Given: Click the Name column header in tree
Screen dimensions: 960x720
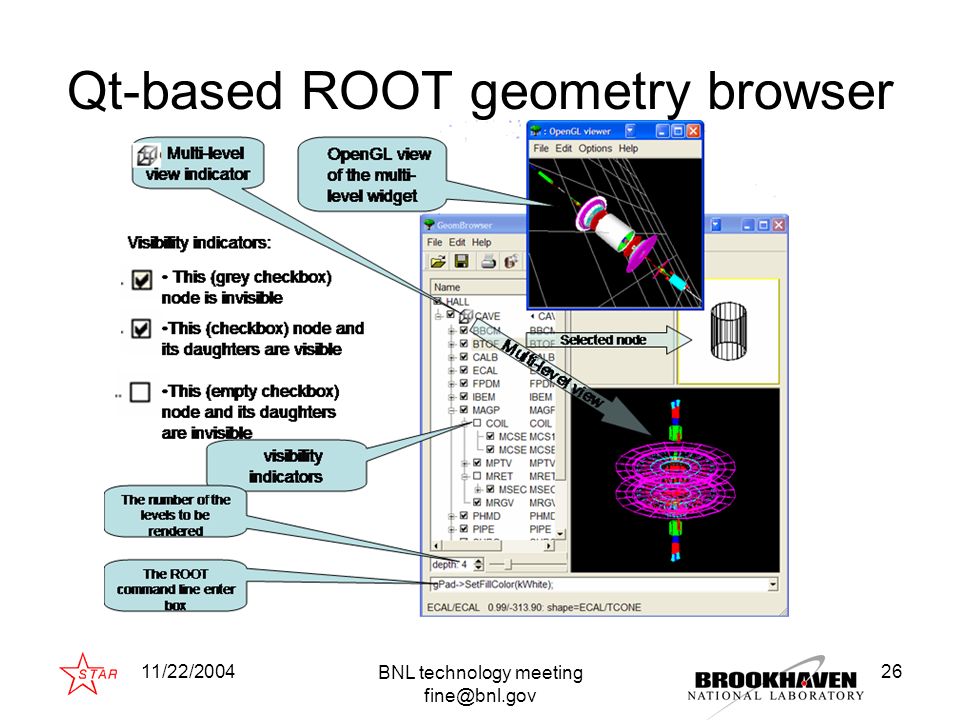Looking at the screenshot, I should pos(479,287).
